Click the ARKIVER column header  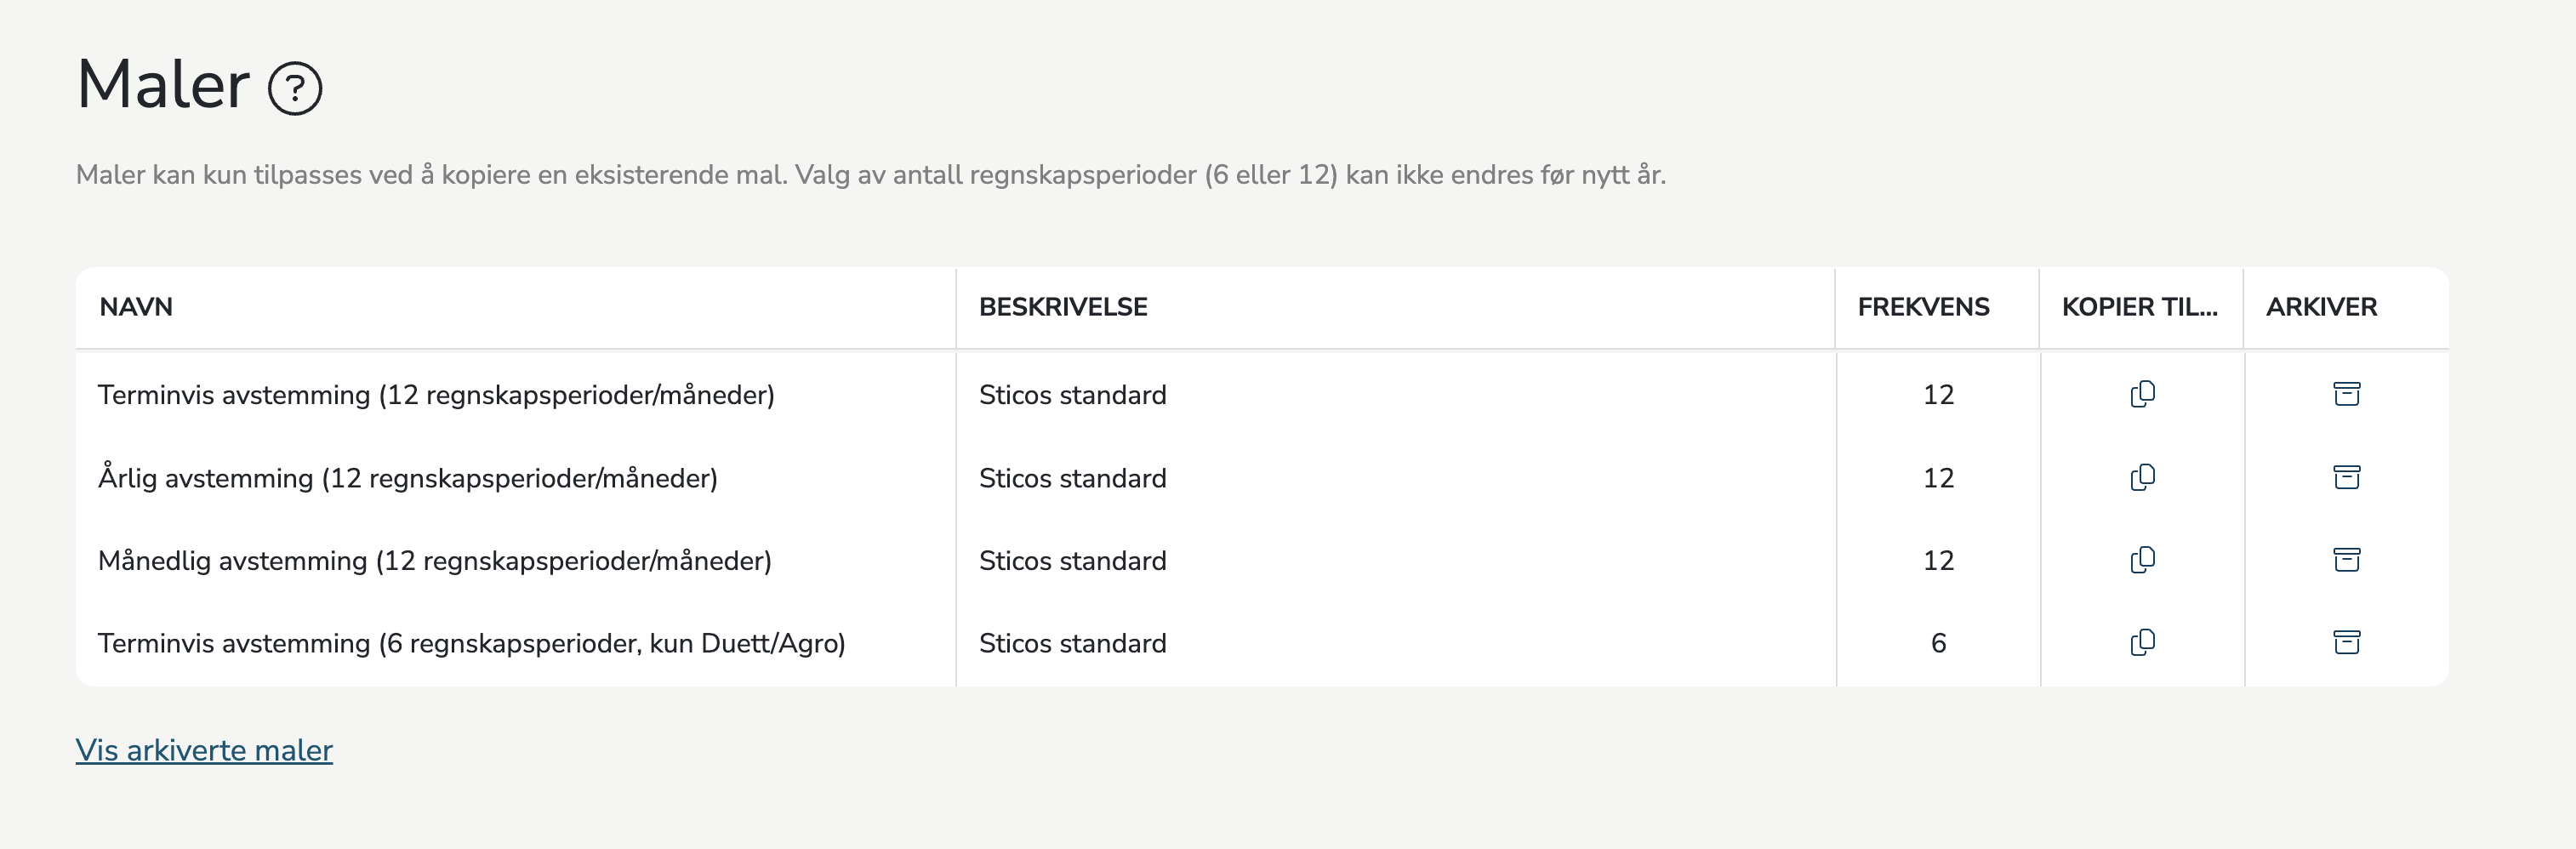pyautogui.click(x=2321, y=307)
